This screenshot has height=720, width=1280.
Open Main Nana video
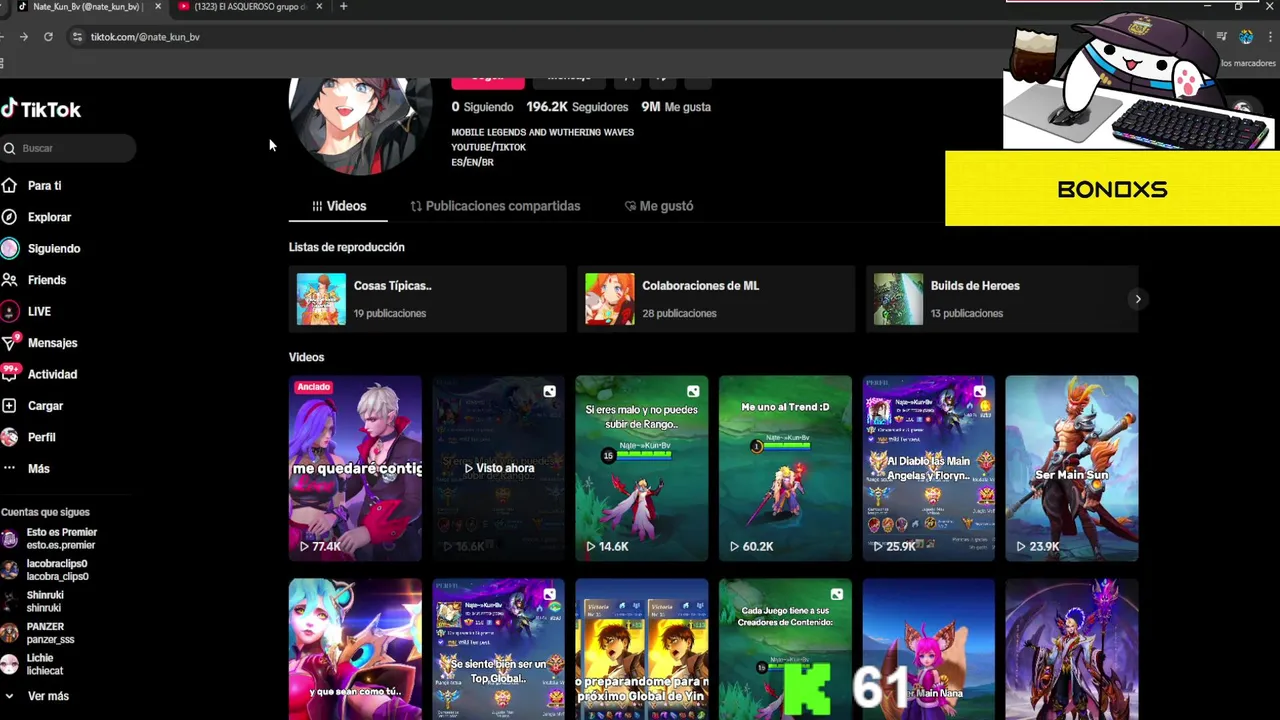[928, 649]
